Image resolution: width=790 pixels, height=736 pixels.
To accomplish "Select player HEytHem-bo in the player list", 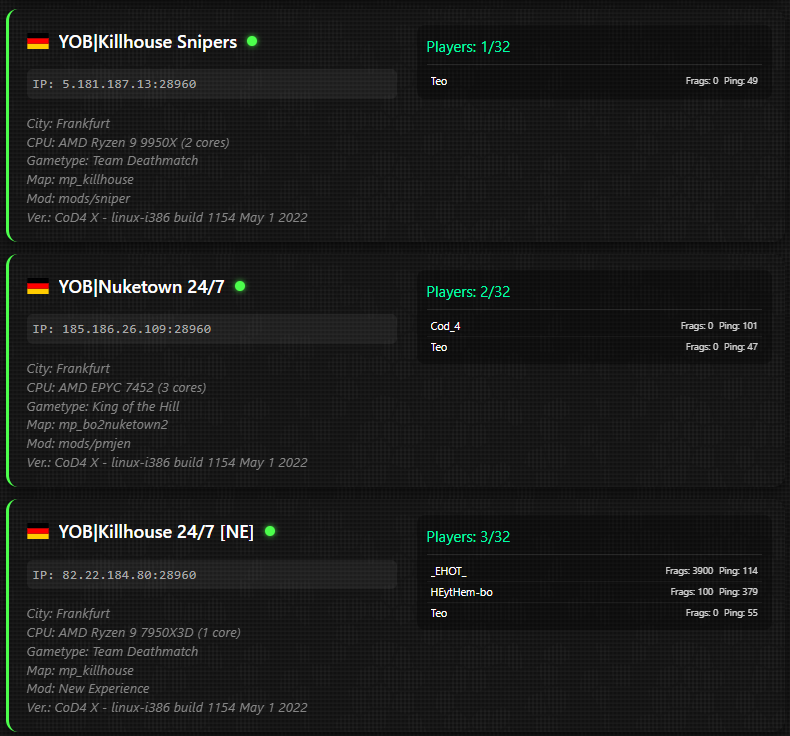I will coord(461,592).
